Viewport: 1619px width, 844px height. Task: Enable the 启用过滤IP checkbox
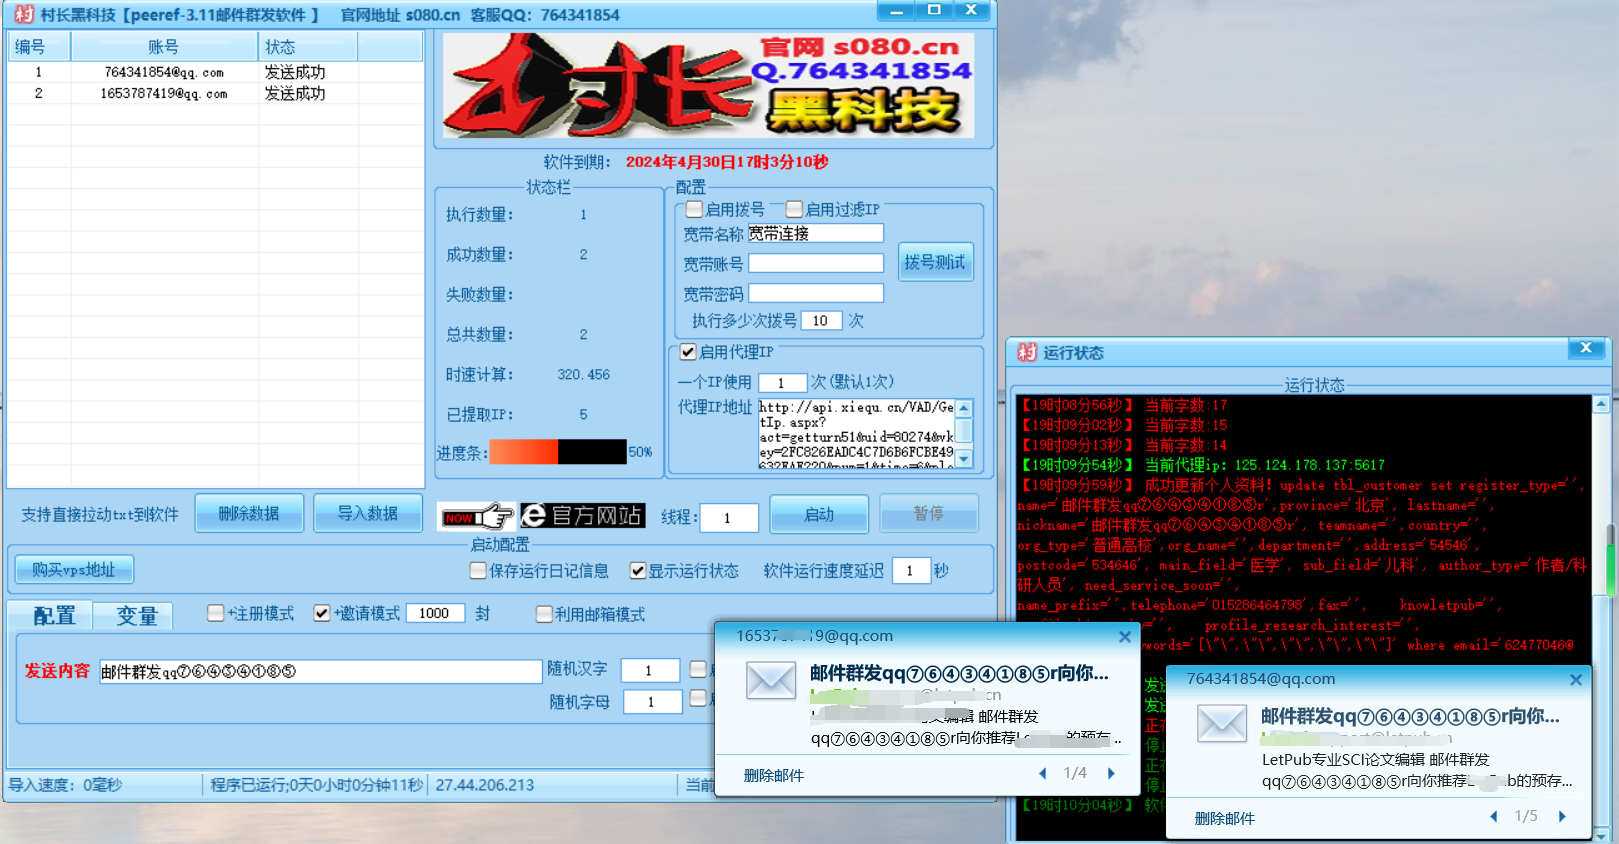tap(794, 209)
